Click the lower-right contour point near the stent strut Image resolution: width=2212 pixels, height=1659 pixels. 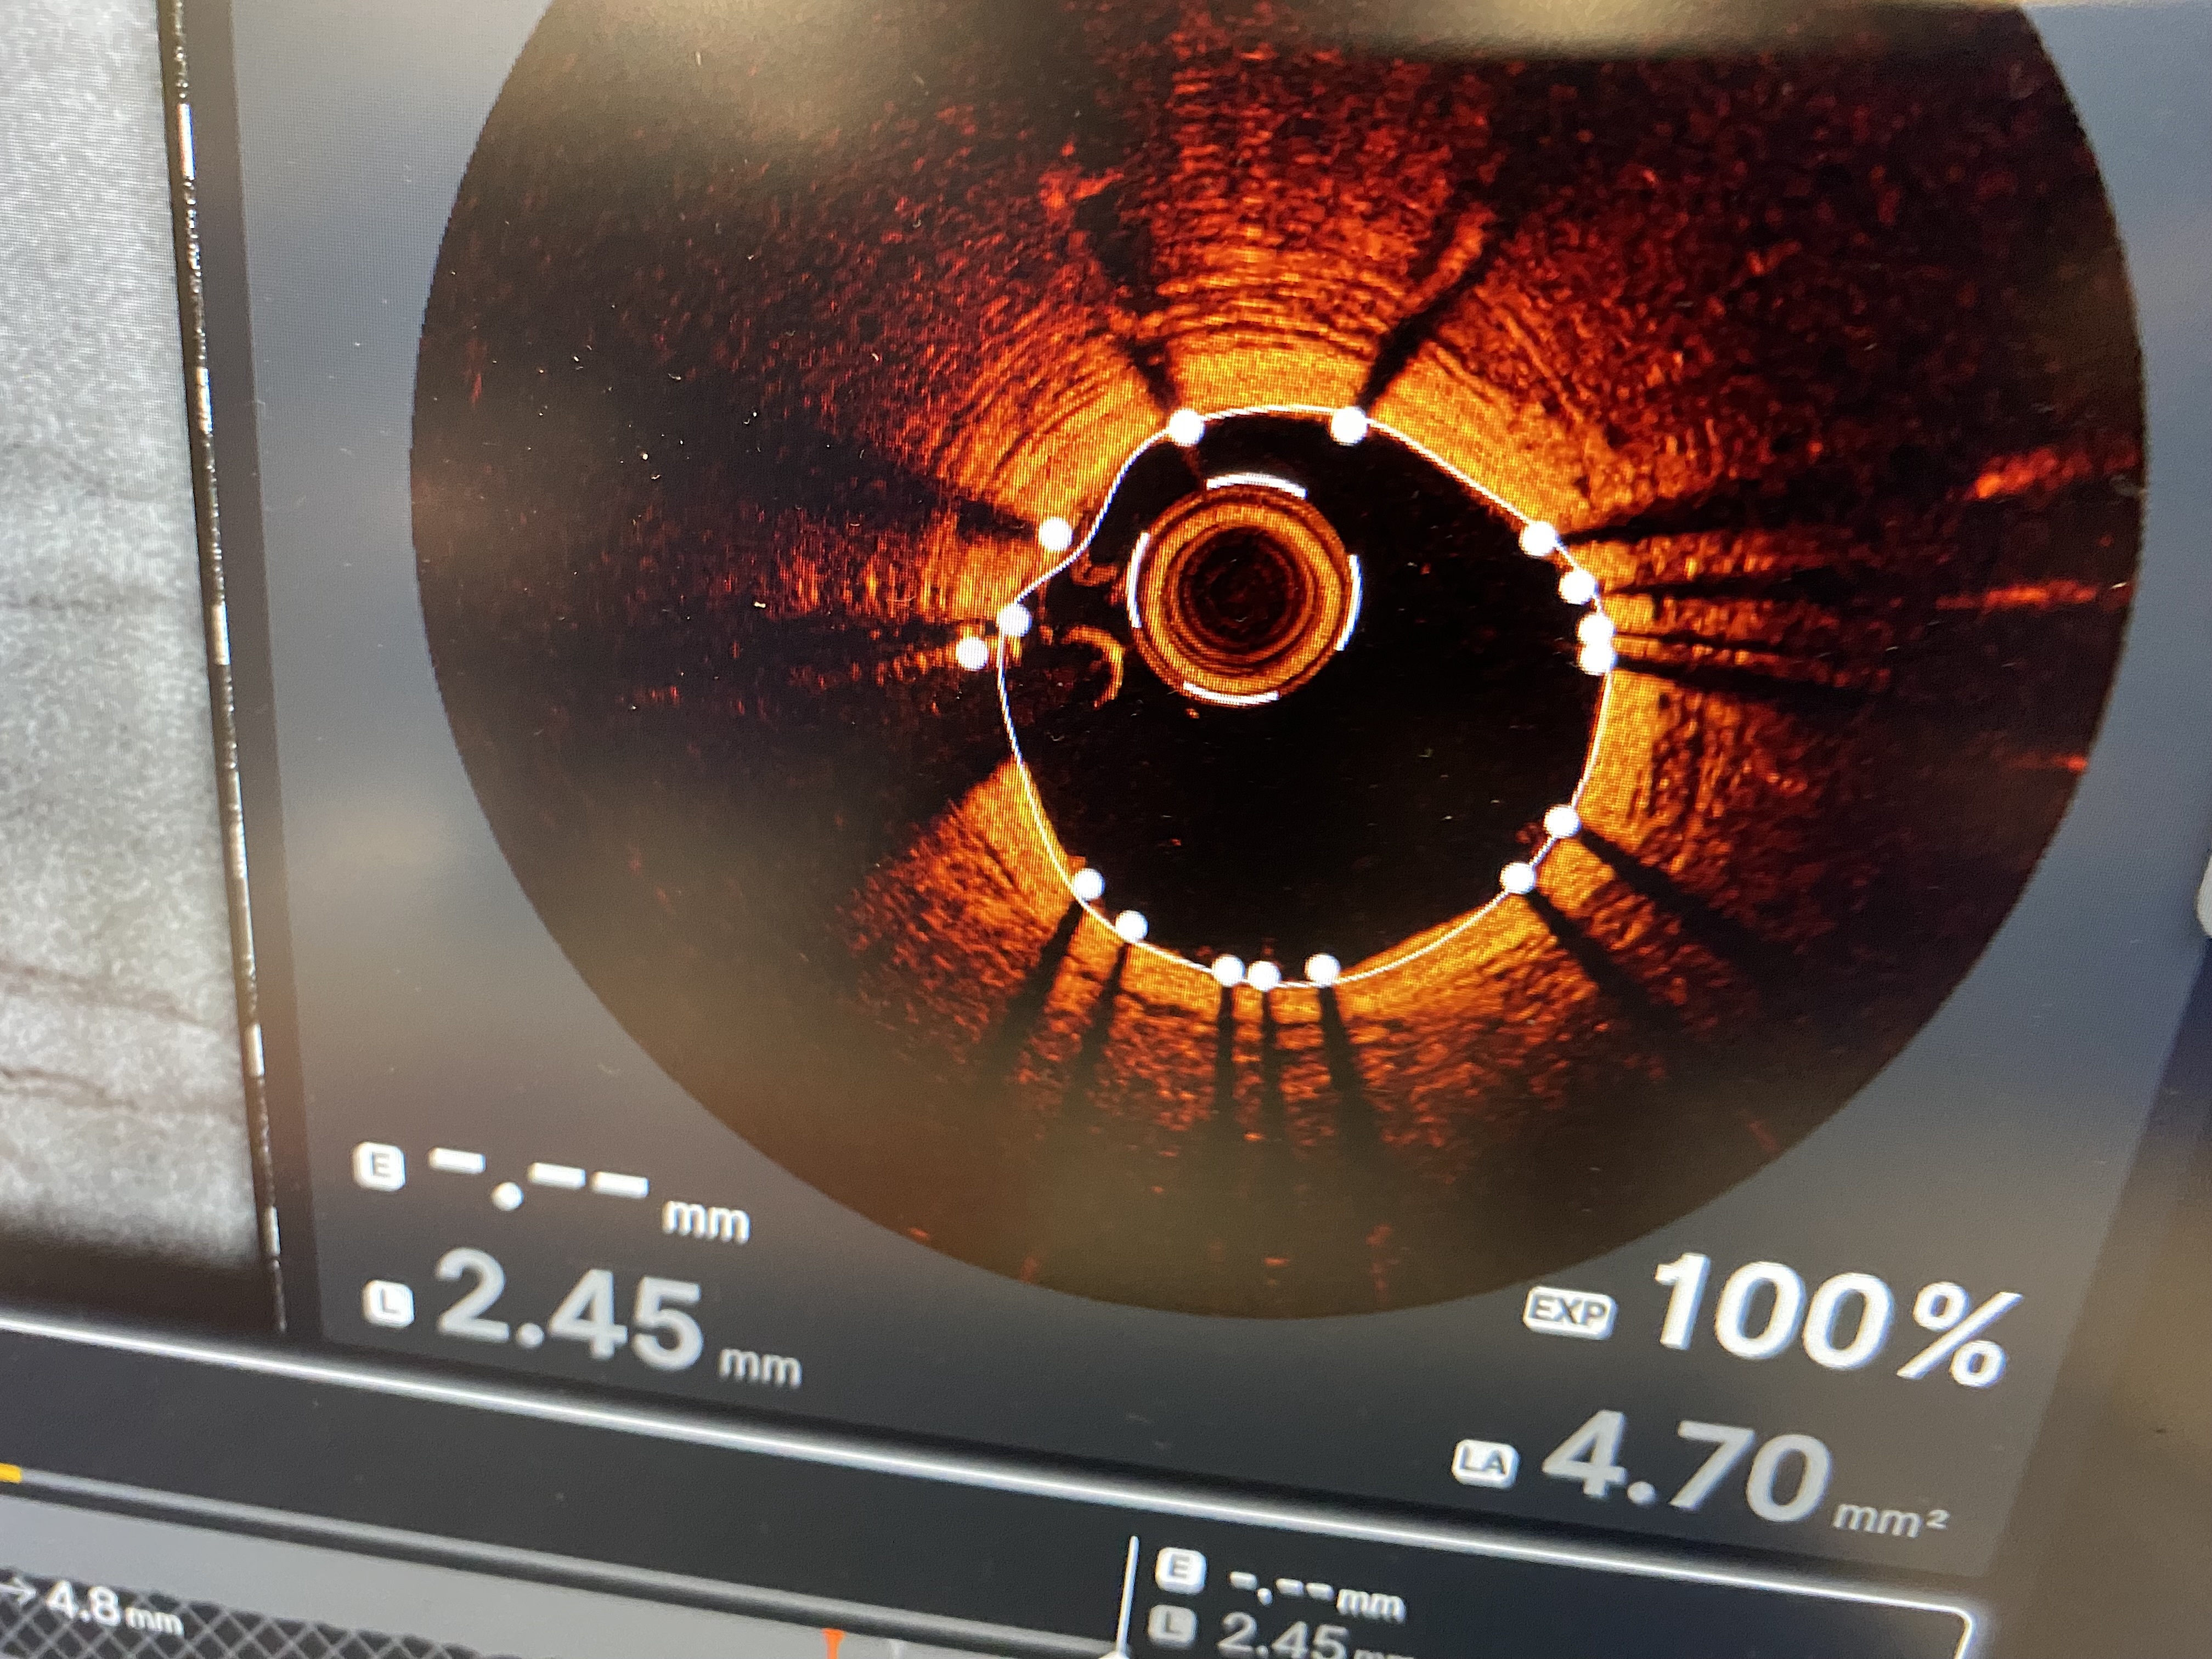click(1519, 878)
